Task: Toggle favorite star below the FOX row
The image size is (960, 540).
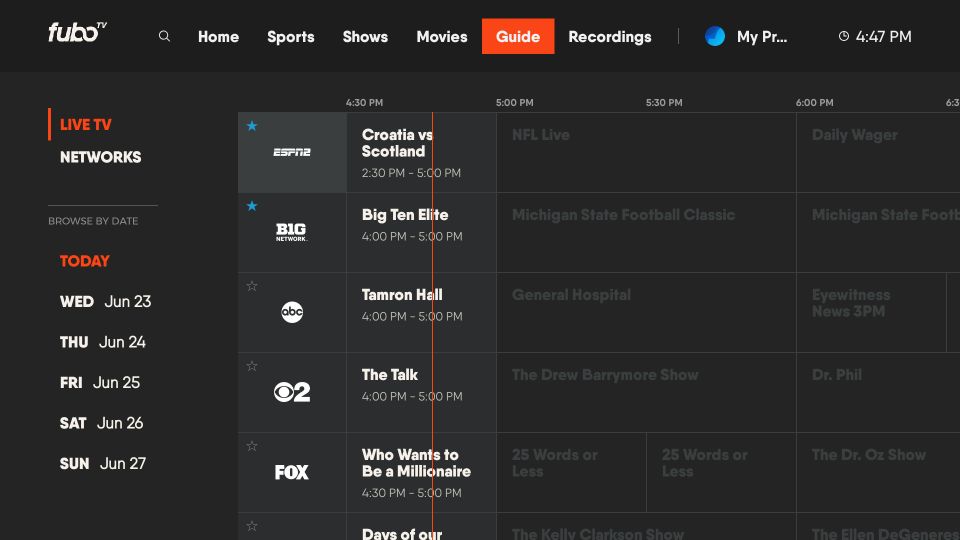Action: point(252,526)
